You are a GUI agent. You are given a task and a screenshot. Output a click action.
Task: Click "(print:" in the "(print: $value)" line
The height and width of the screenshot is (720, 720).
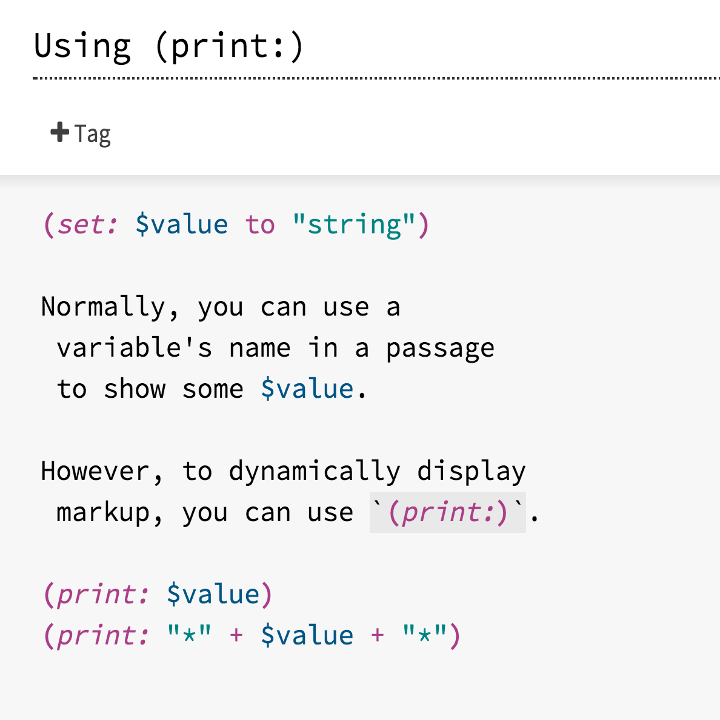95,595
